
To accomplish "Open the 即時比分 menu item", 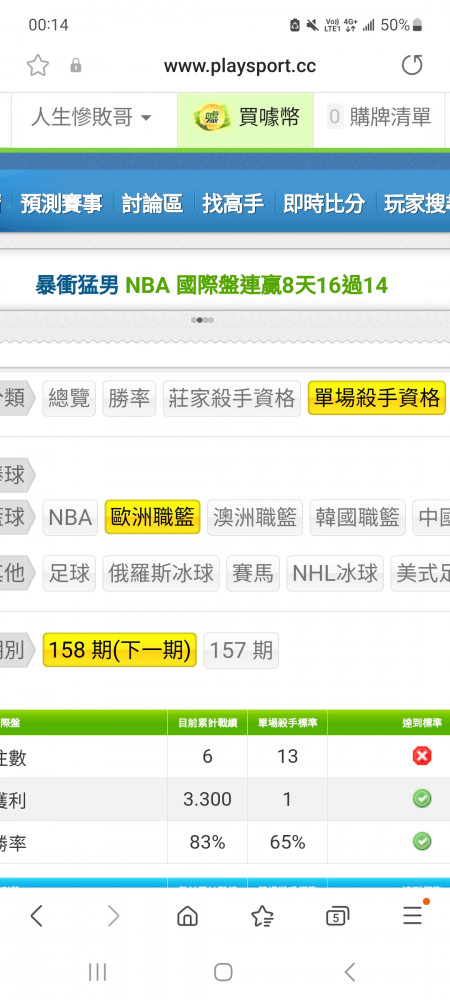I will 324,203.
